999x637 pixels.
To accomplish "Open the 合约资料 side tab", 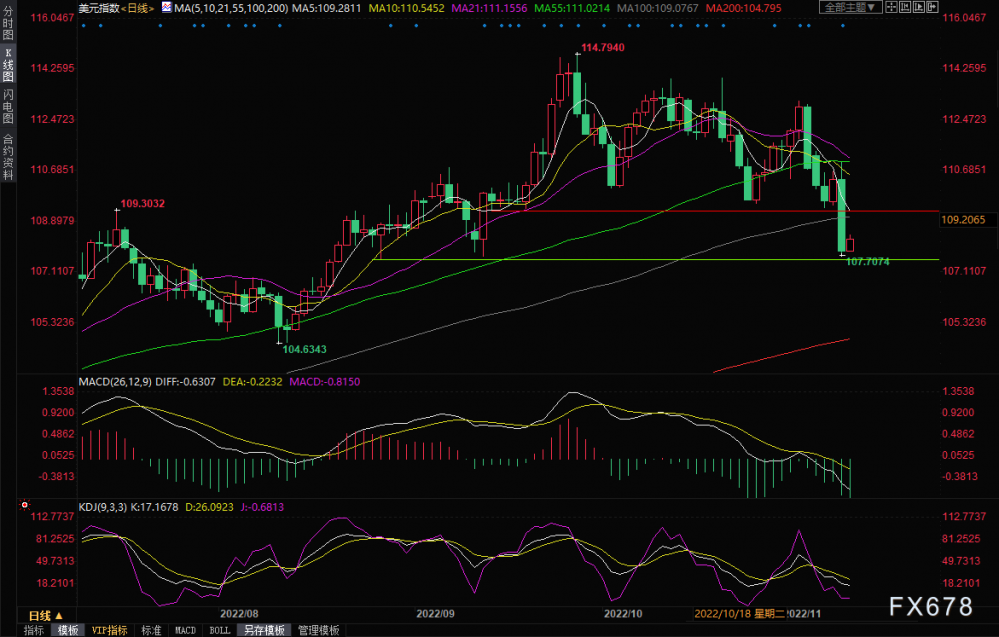I will 8,157.
